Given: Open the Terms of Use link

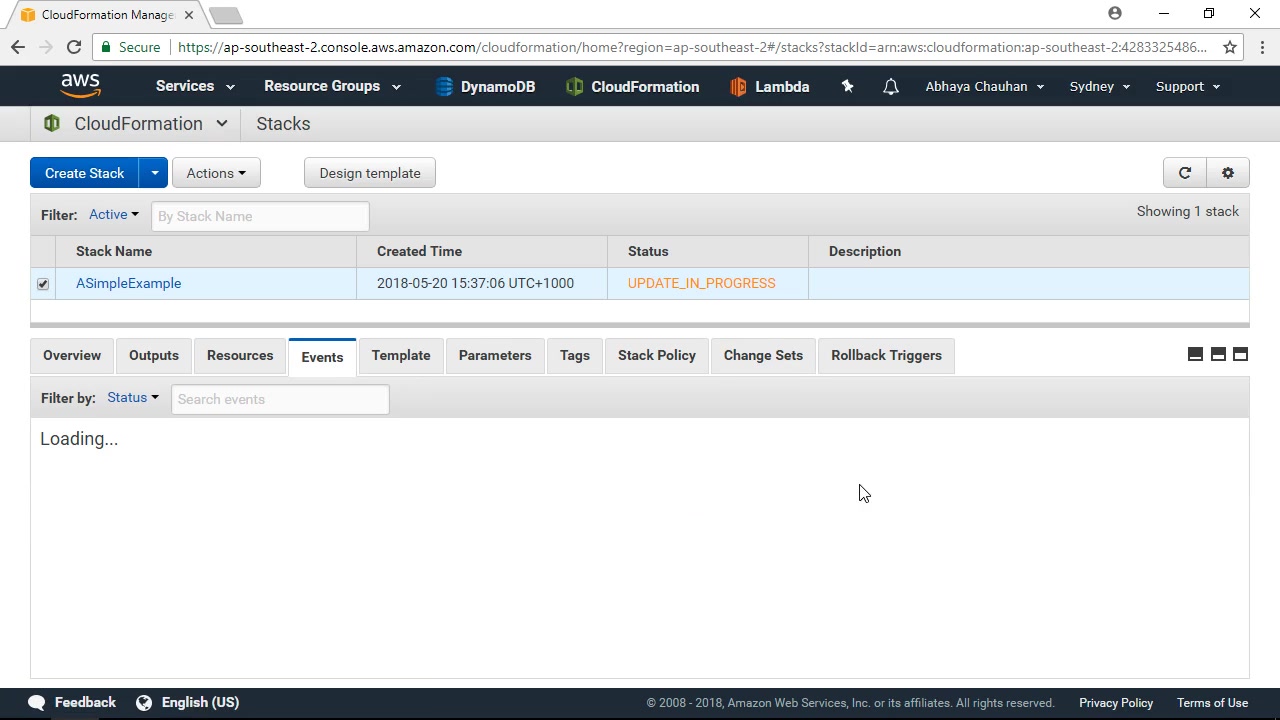Looking at the screenshot, I should tap(1212, 703).
